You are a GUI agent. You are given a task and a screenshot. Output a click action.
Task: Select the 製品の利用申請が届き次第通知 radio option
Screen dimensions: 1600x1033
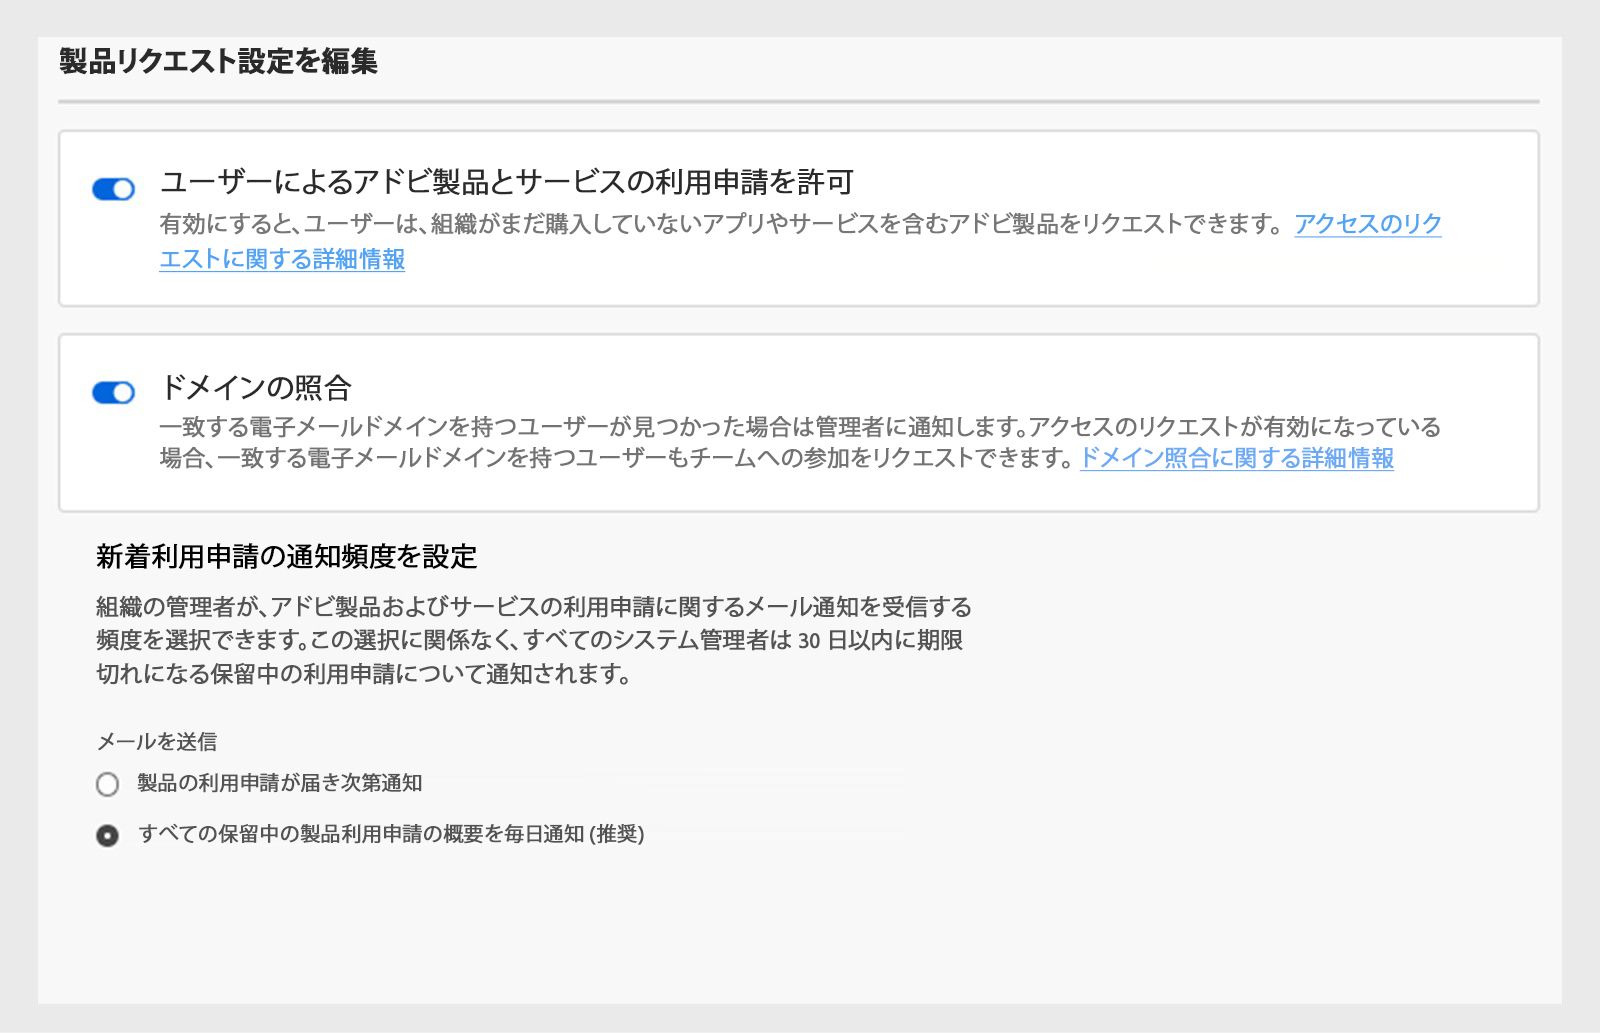coord(107,784)
